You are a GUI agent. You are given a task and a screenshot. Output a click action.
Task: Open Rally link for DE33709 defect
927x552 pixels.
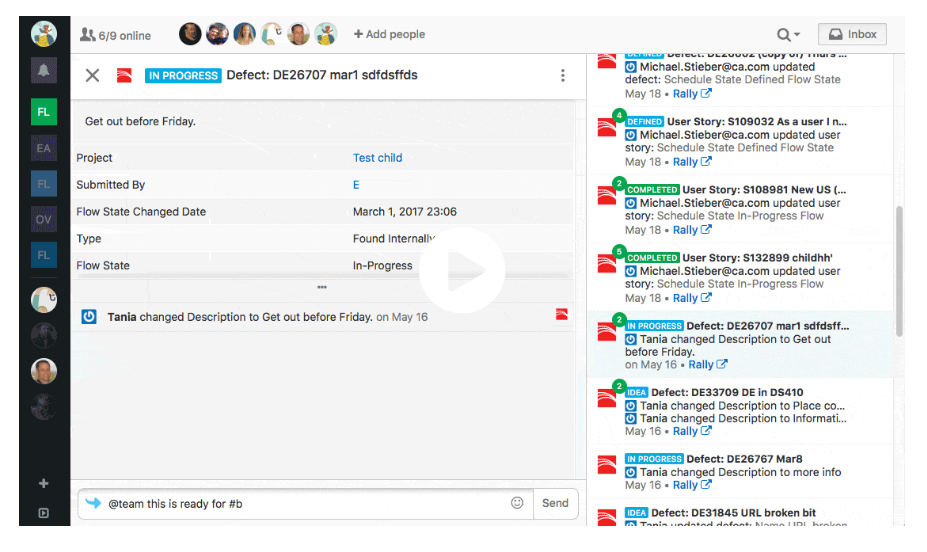(x=692, y=431)
